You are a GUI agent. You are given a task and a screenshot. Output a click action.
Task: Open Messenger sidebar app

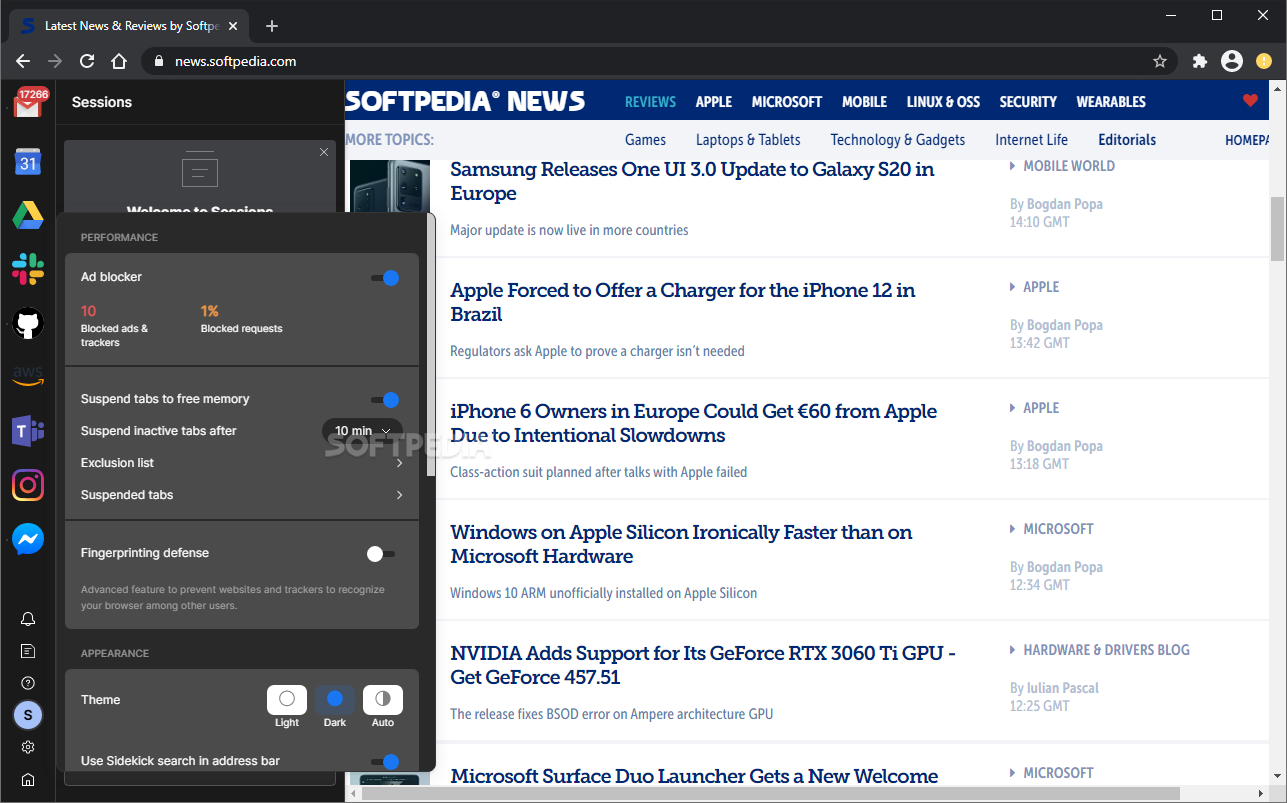point(28,539)
